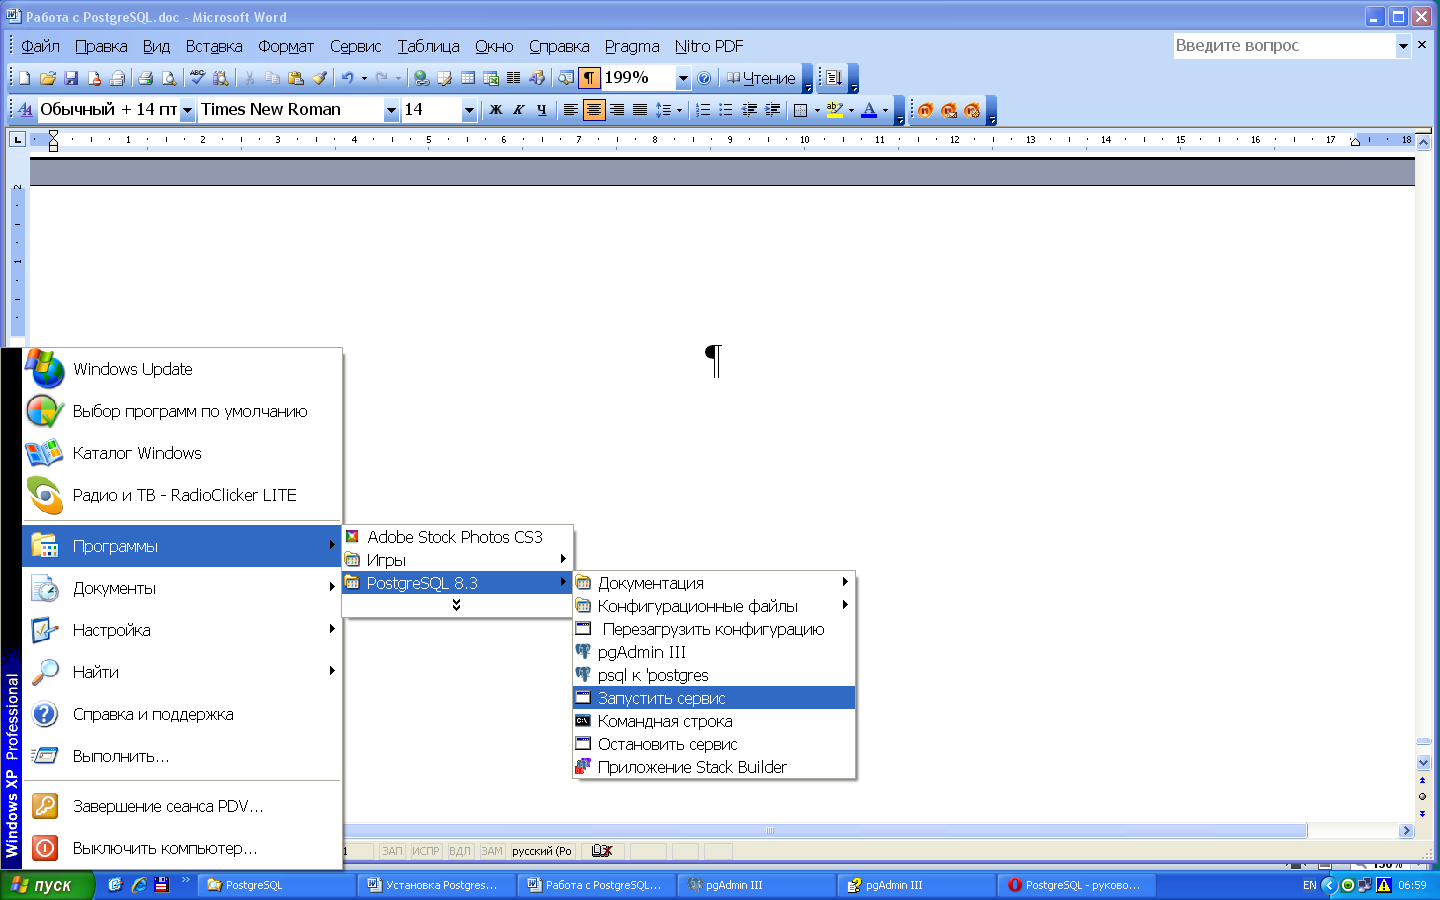Open Windows Update from Start menu
This screenshot has height=900, width=1440.
(183, 369)
